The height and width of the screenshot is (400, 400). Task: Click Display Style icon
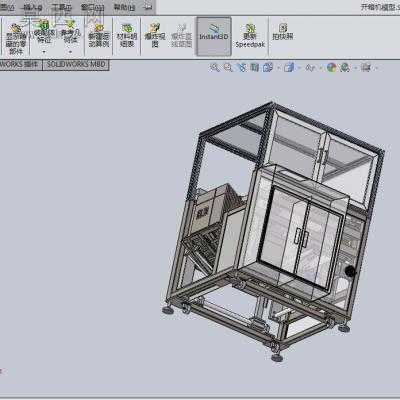pyautogui.click(x=289, y=68)
